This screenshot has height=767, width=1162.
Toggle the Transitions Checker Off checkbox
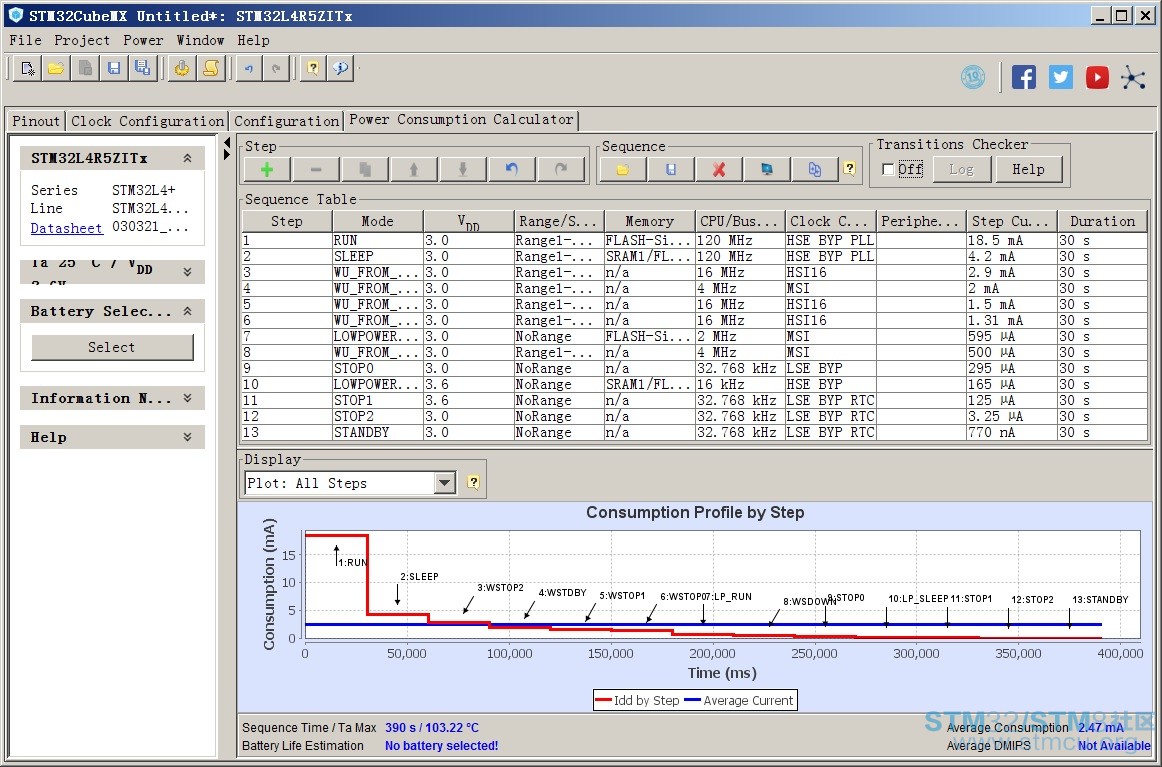click(888, 170)
